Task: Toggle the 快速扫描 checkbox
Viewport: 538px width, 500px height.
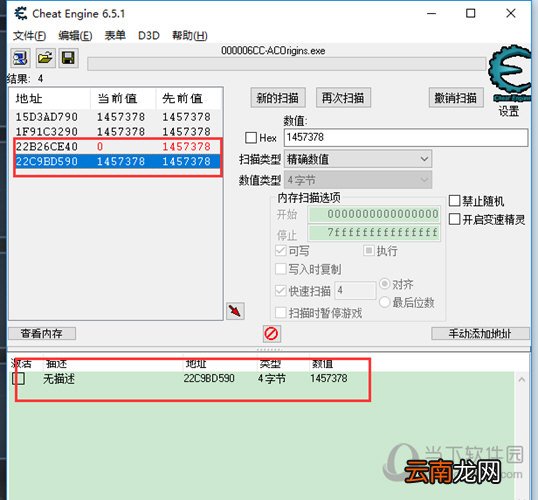Action: tap(281, 291)
